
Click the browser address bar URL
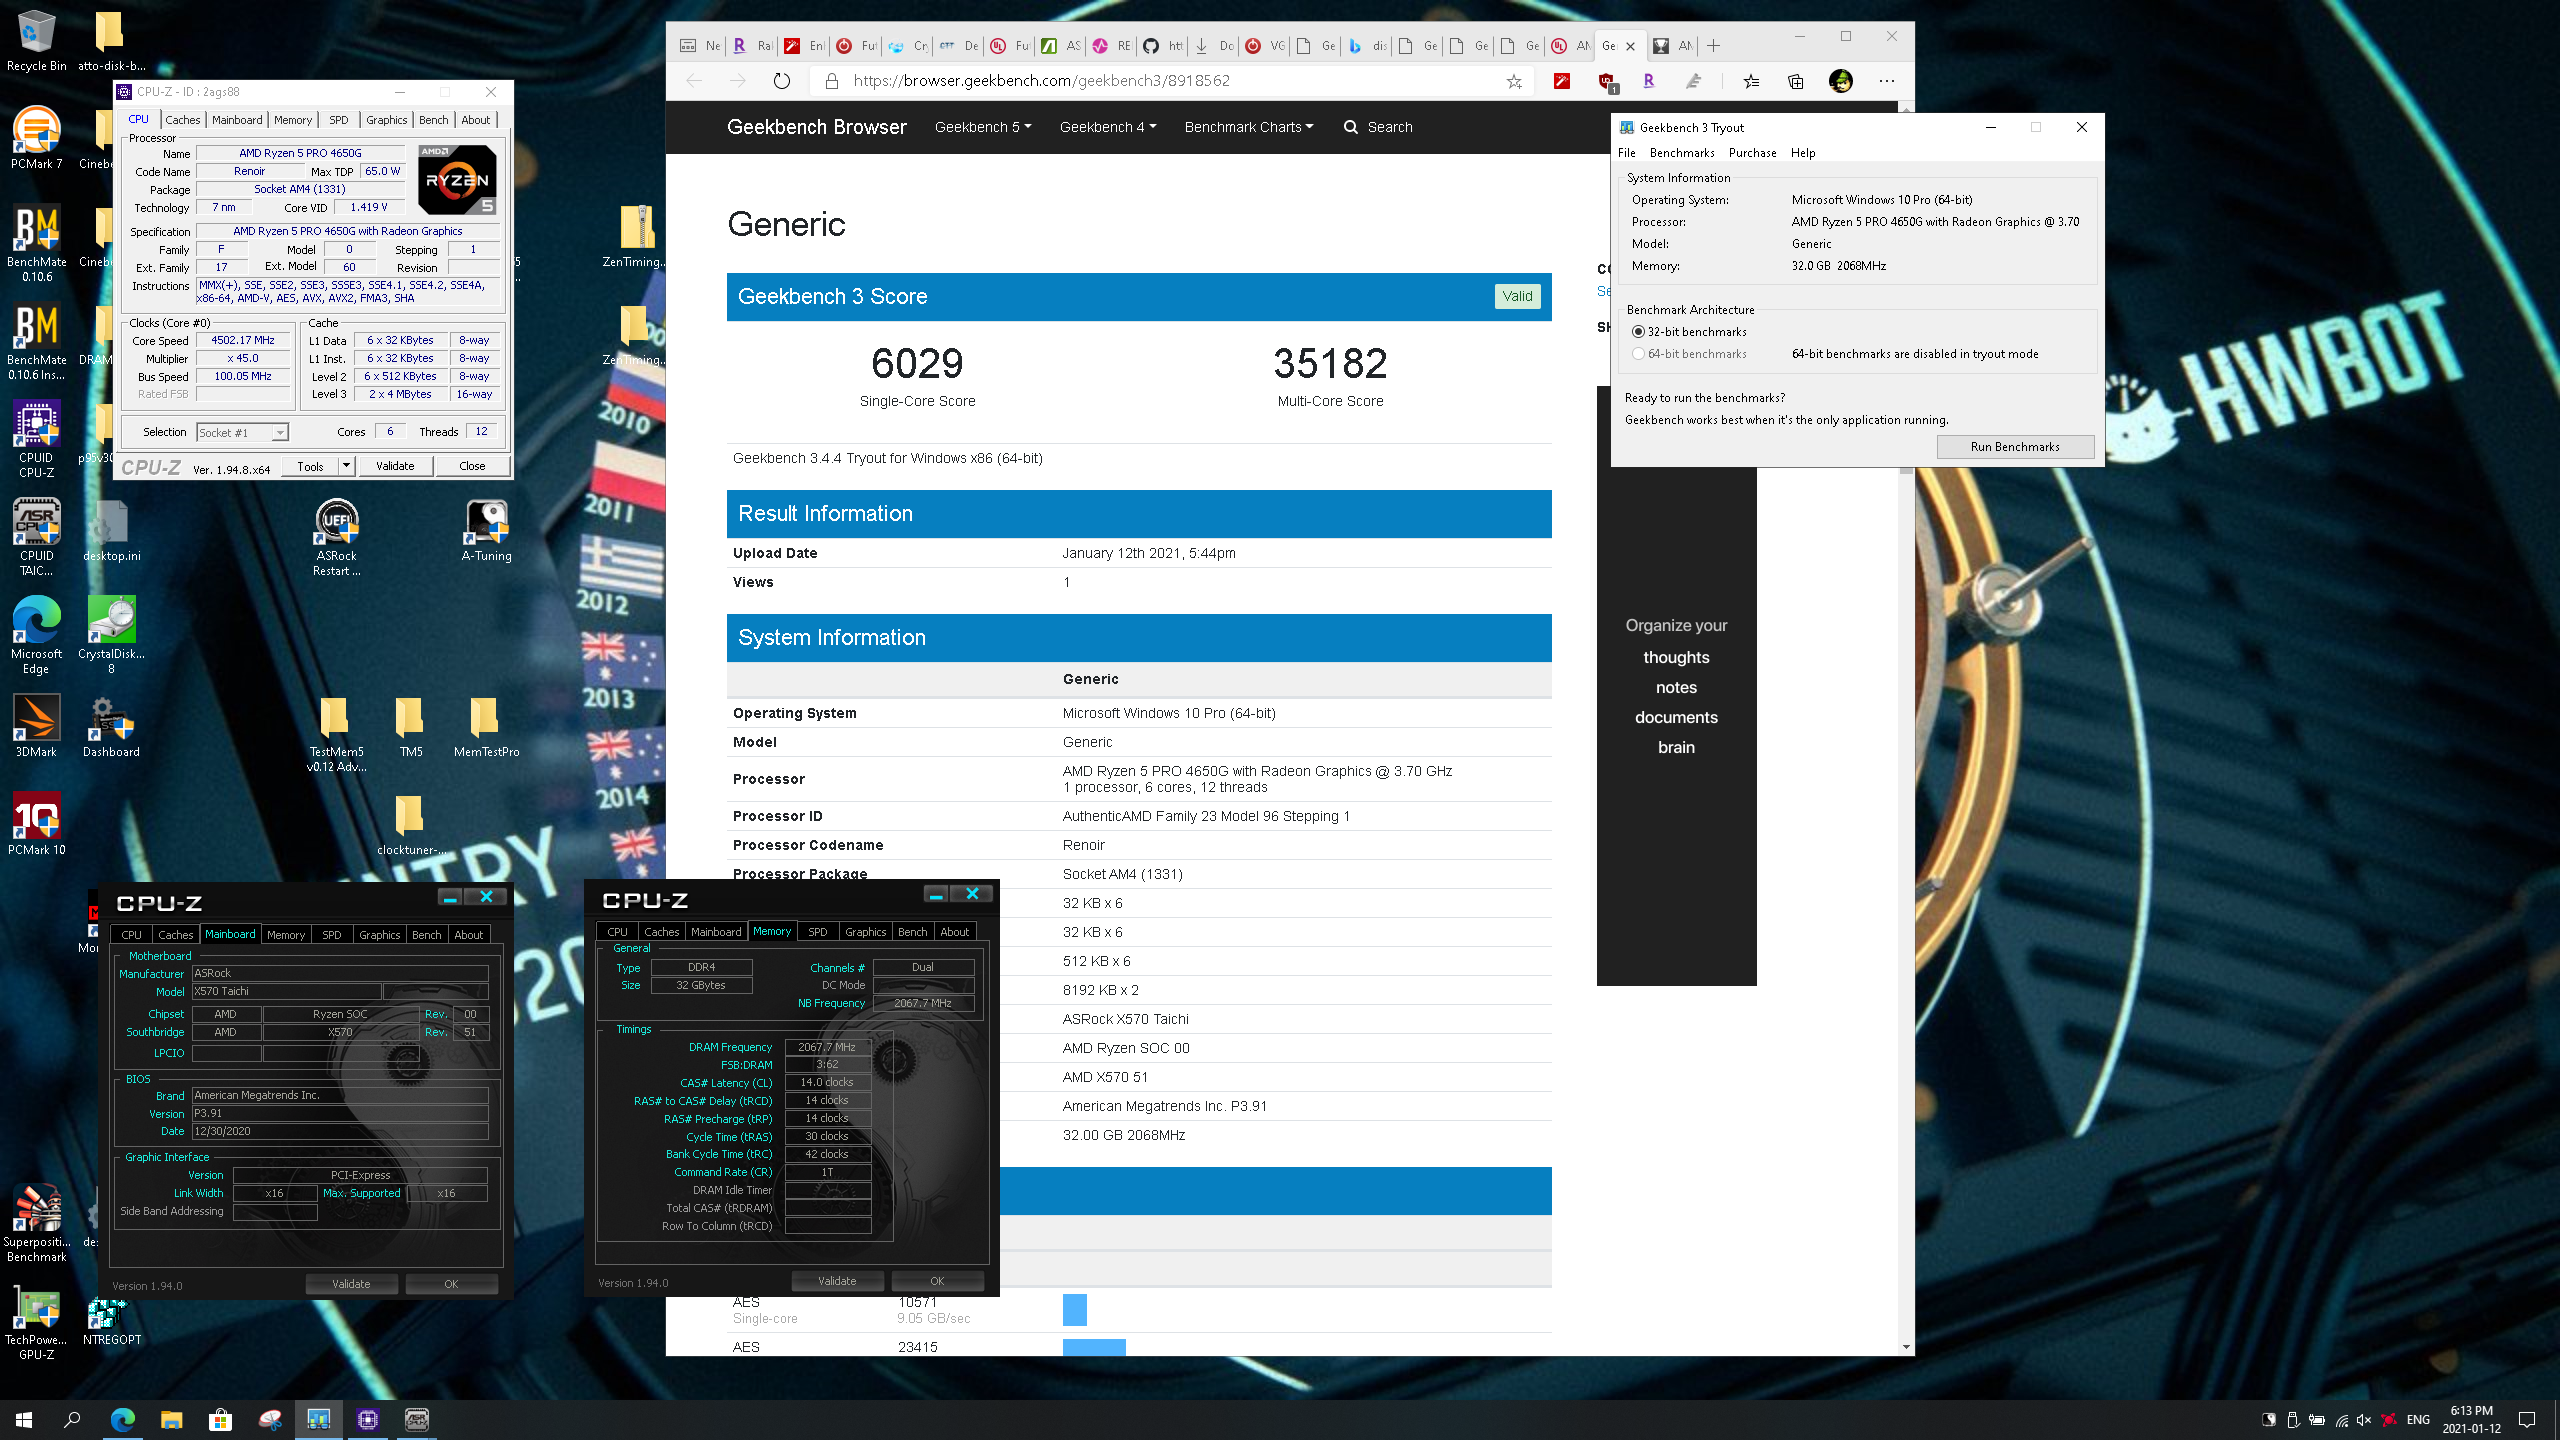click(1041, 81)
